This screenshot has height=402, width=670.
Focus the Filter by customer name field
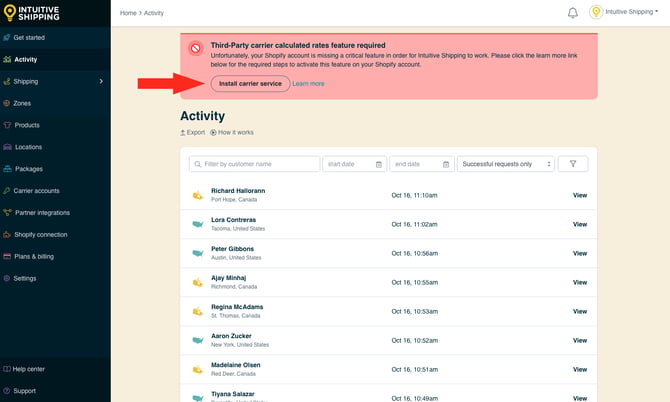pos(254,164)
